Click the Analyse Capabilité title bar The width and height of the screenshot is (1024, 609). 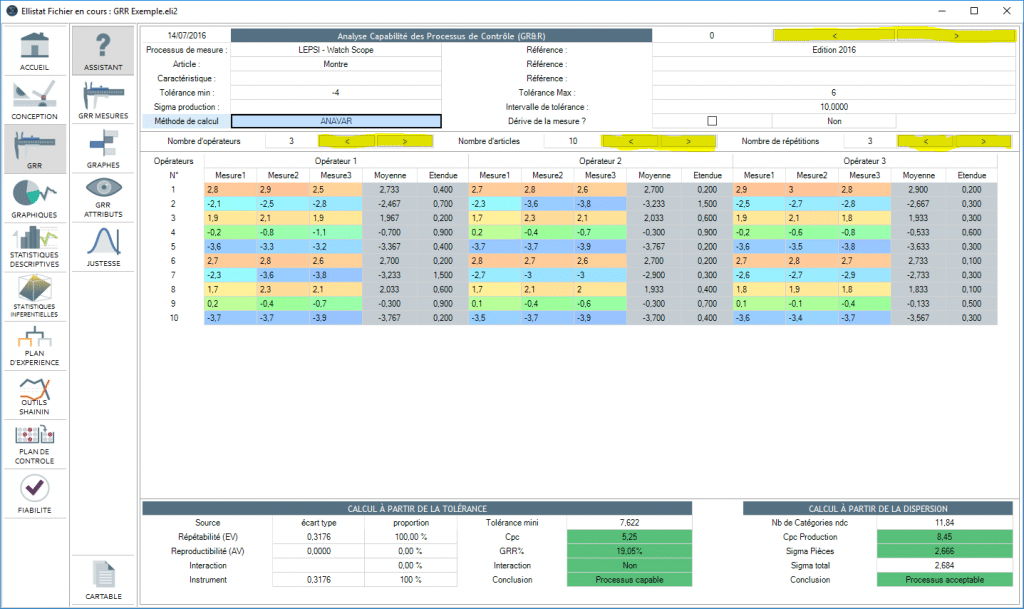(x=441, y=36)
